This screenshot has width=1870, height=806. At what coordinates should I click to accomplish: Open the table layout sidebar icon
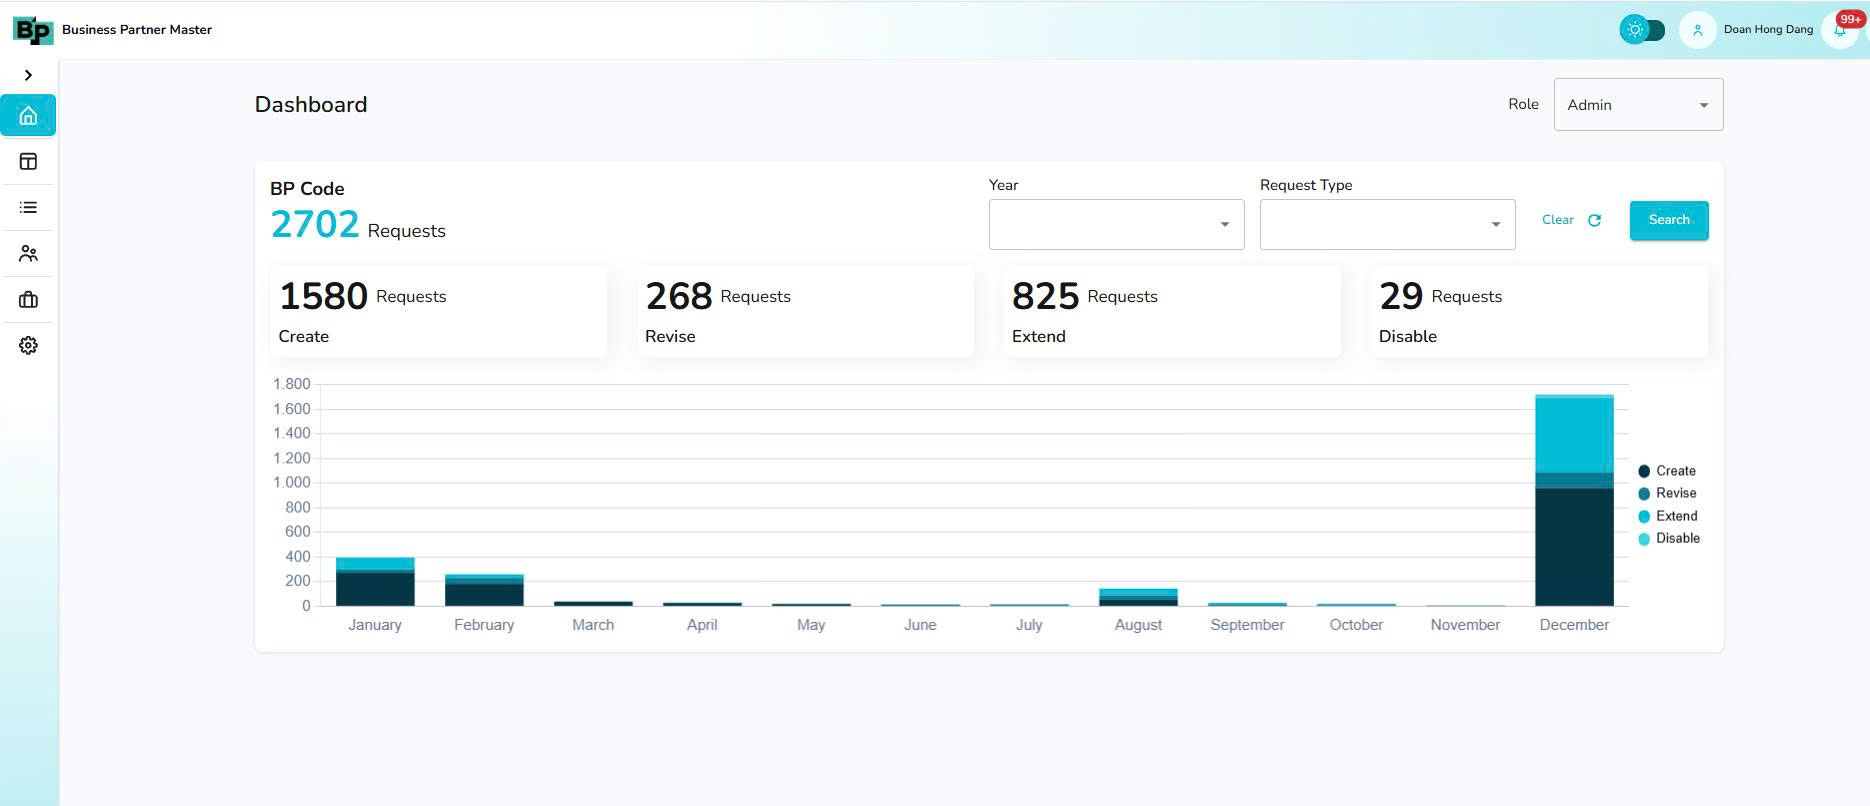point(28,162)
